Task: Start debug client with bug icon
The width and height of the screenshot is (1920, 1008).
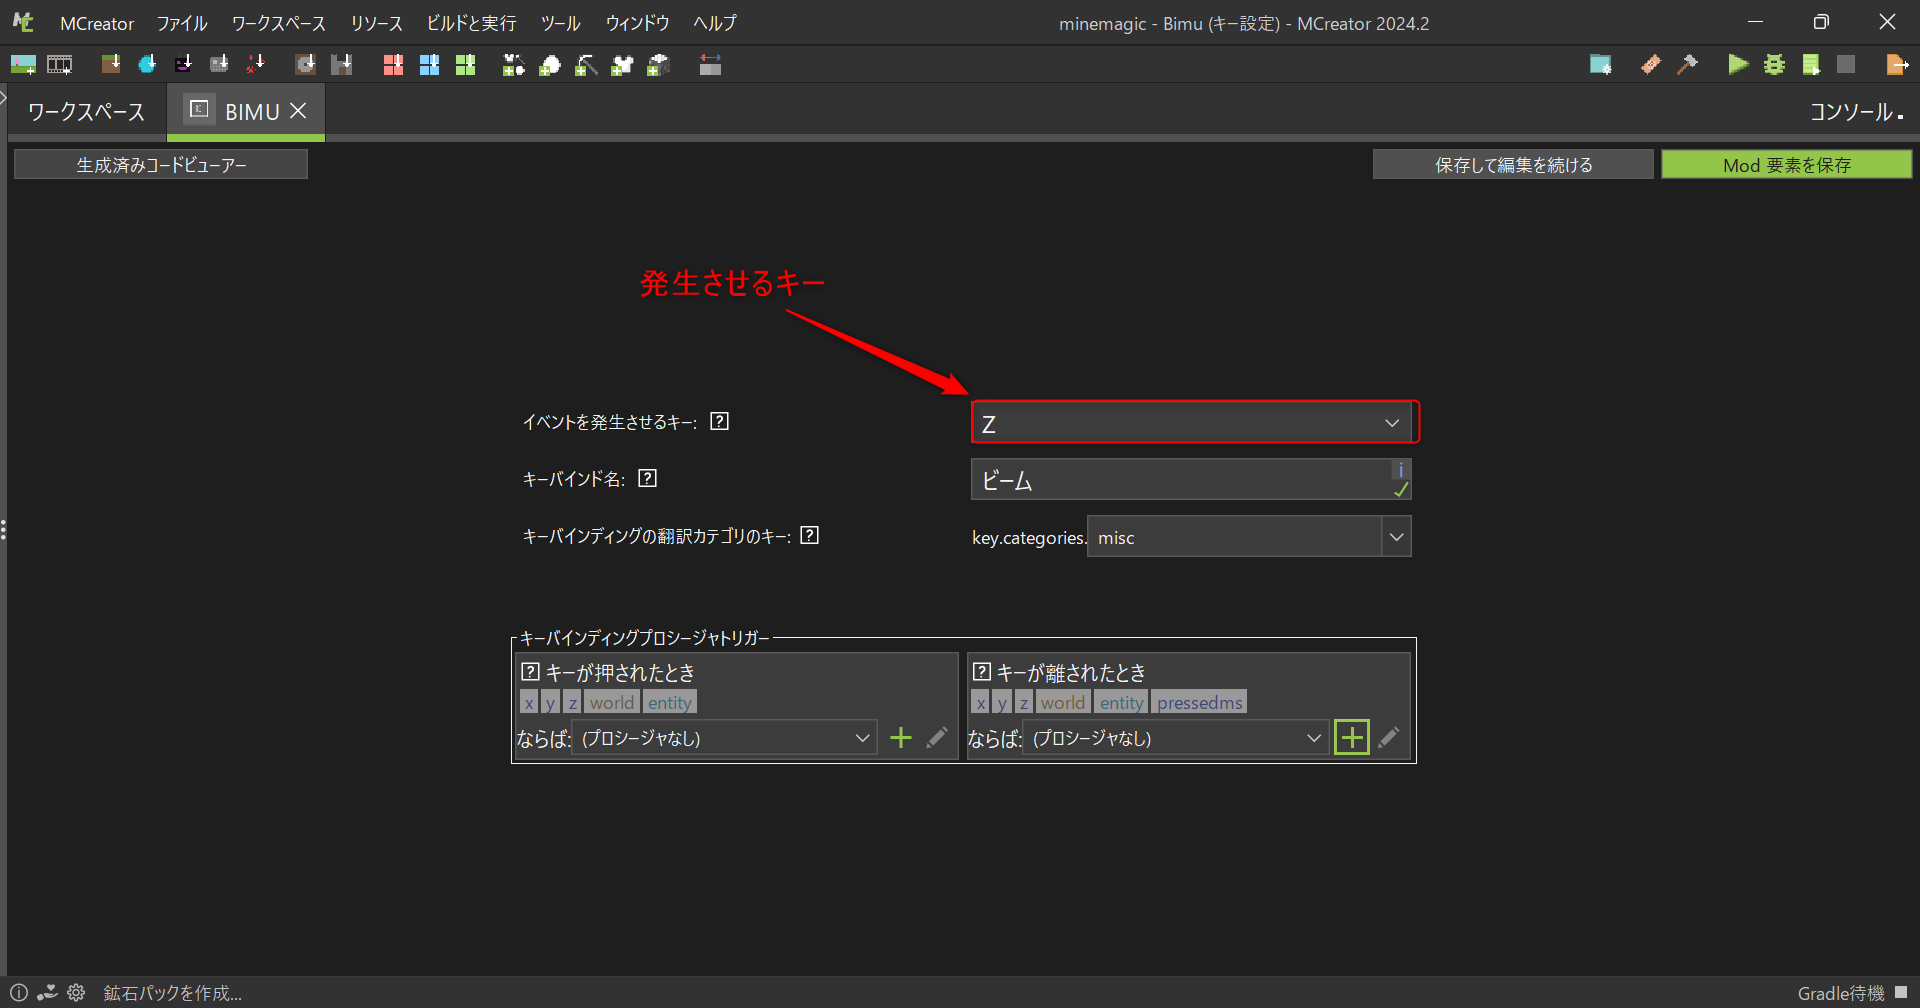Action: (1774, 65)
